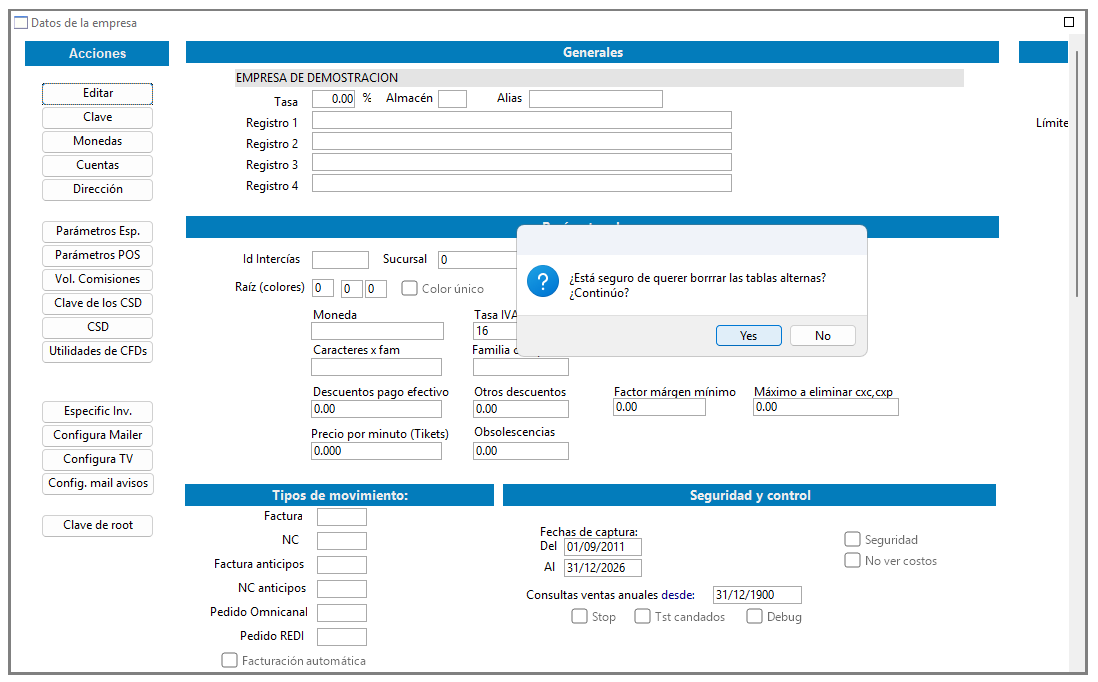Click the Id Intercías field
1098x682 pixels.
340,260
